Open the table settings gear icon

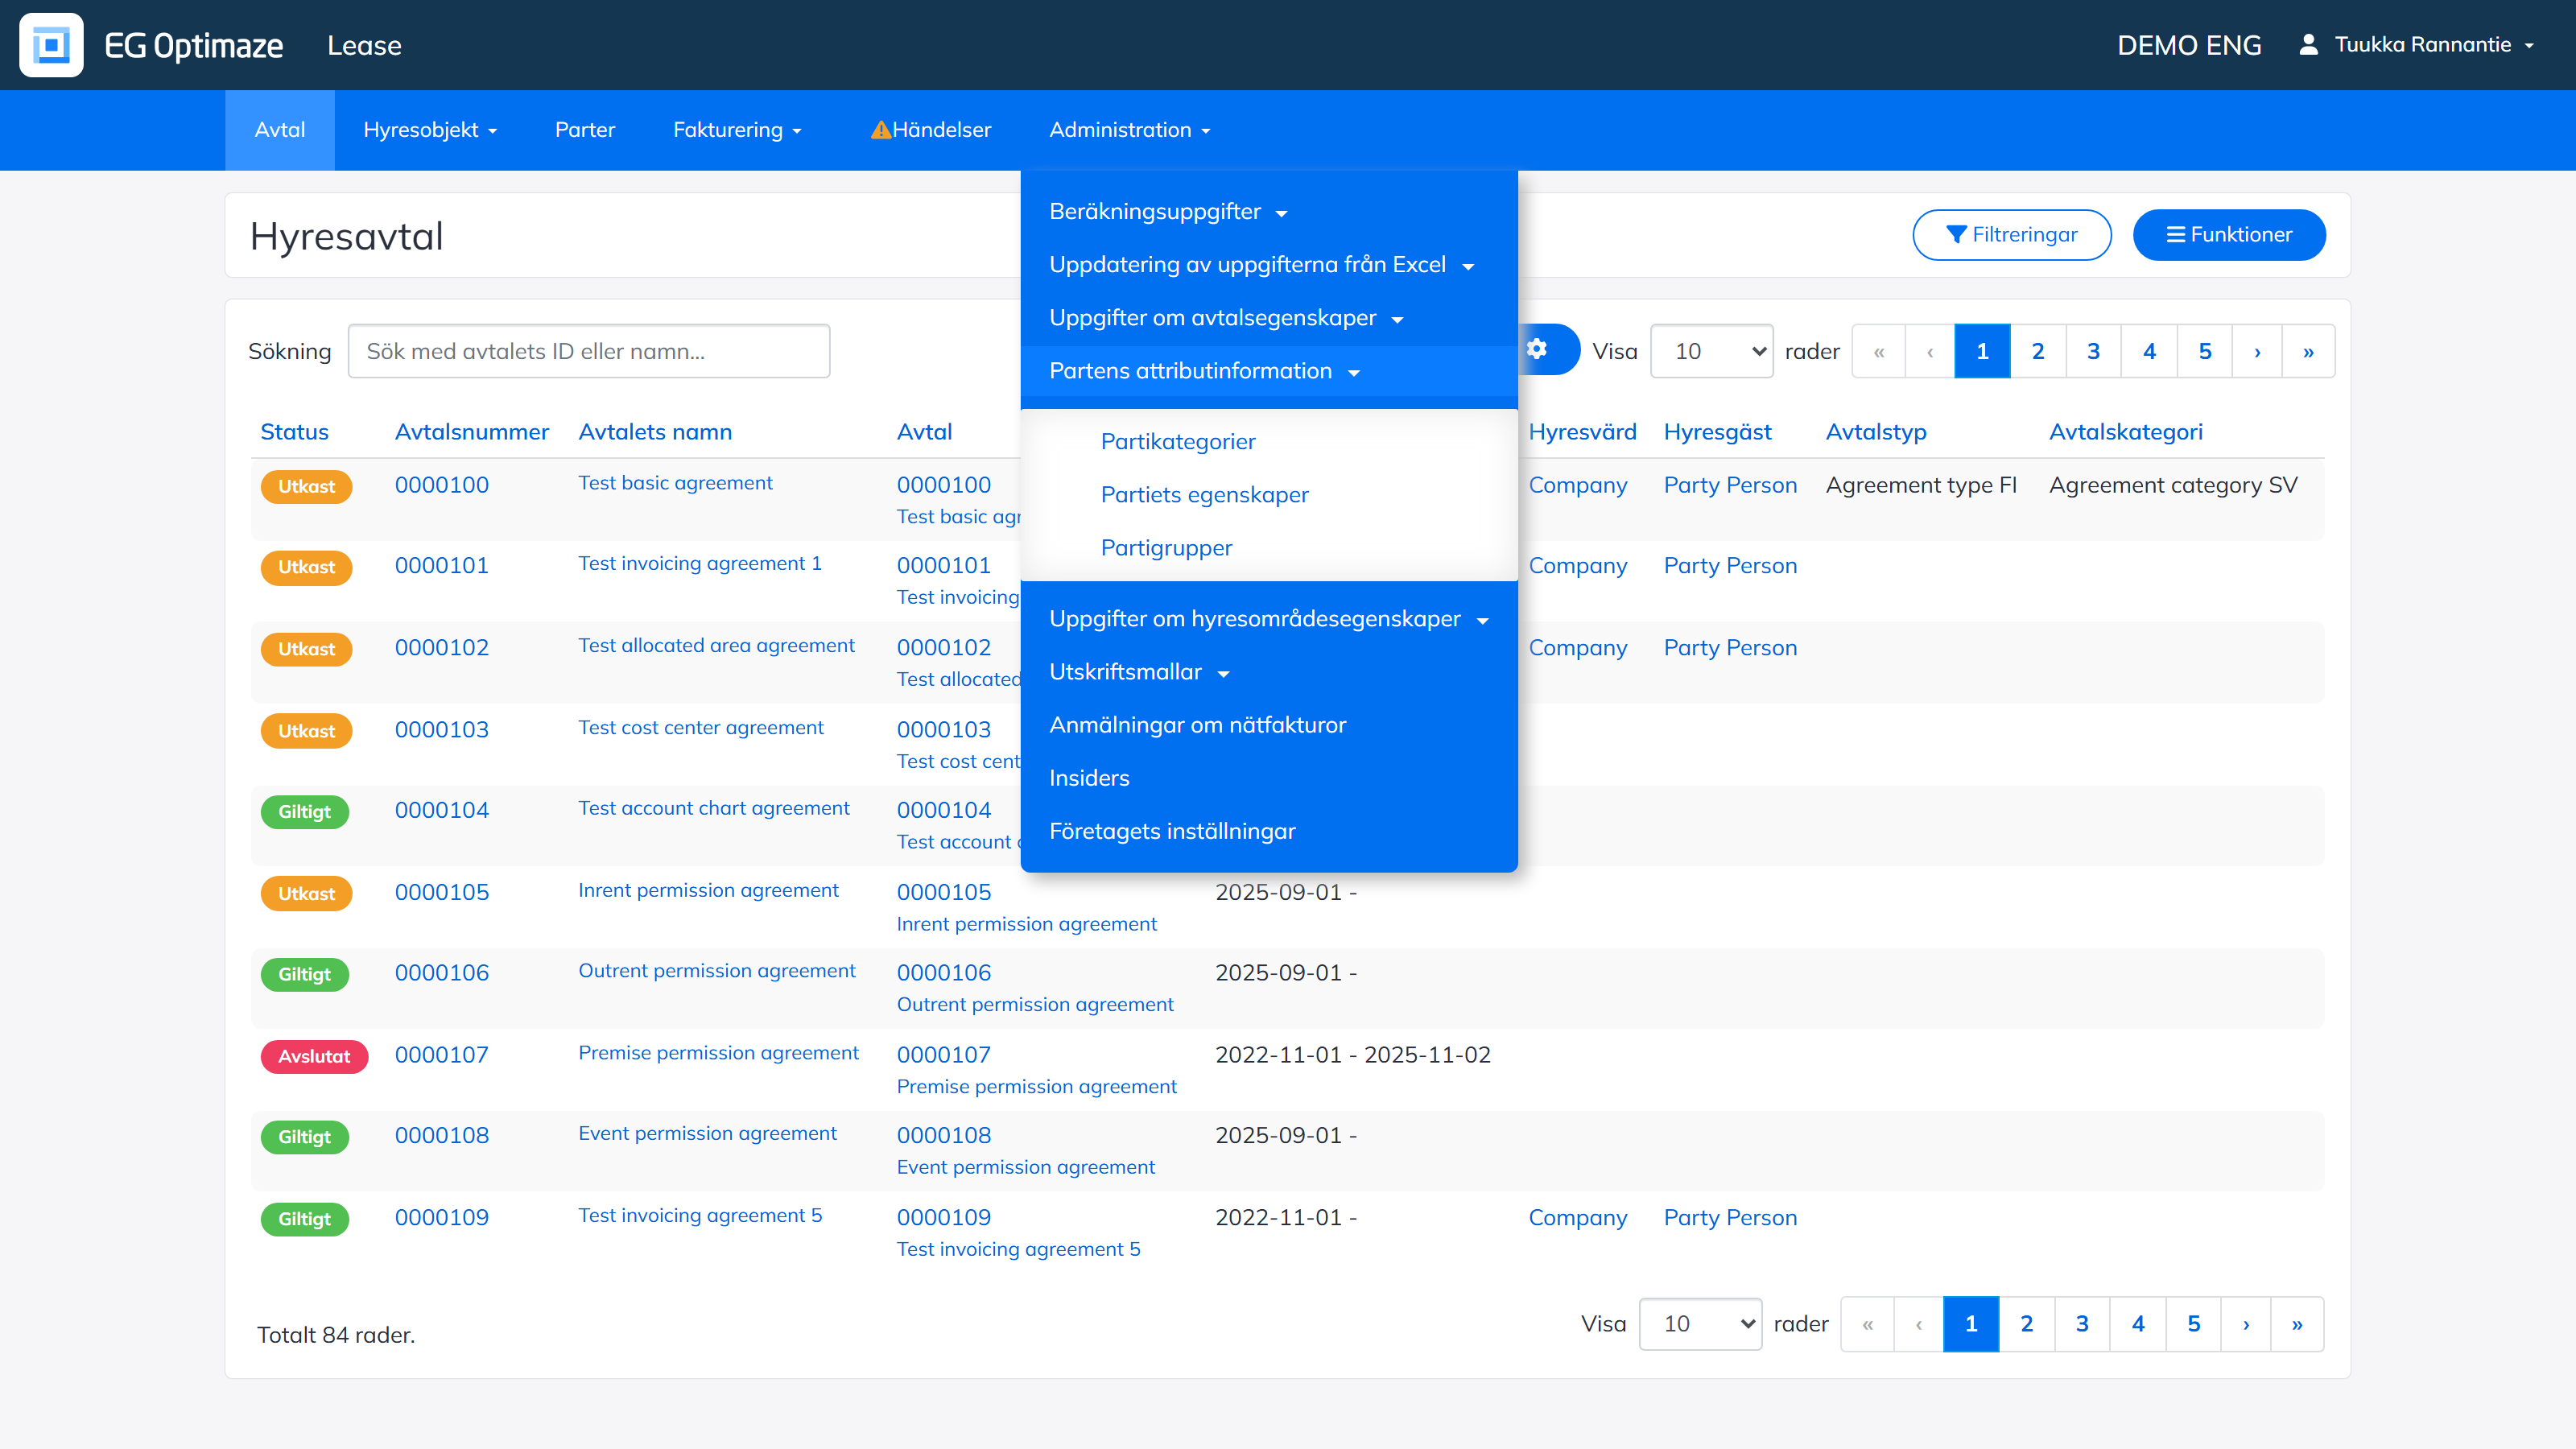[x=1537, y=349]
